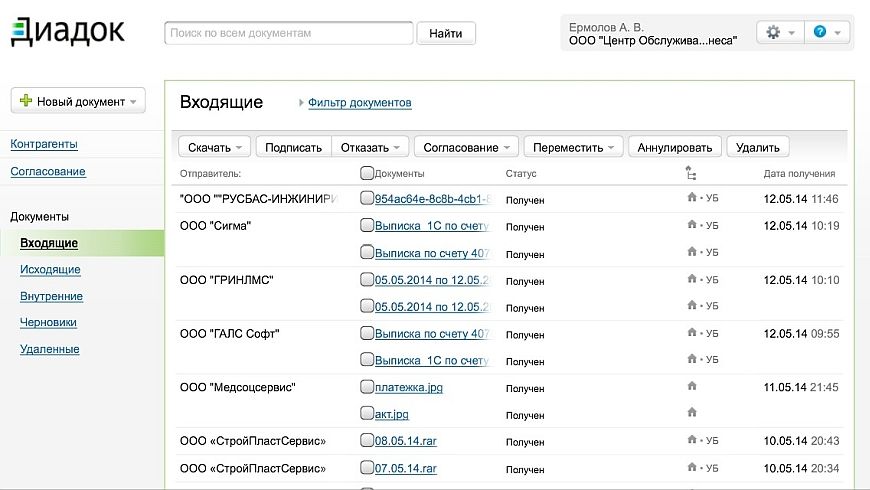Go to Согласование in the sidebar
This screenshot has height=490, width=870.
48,171
